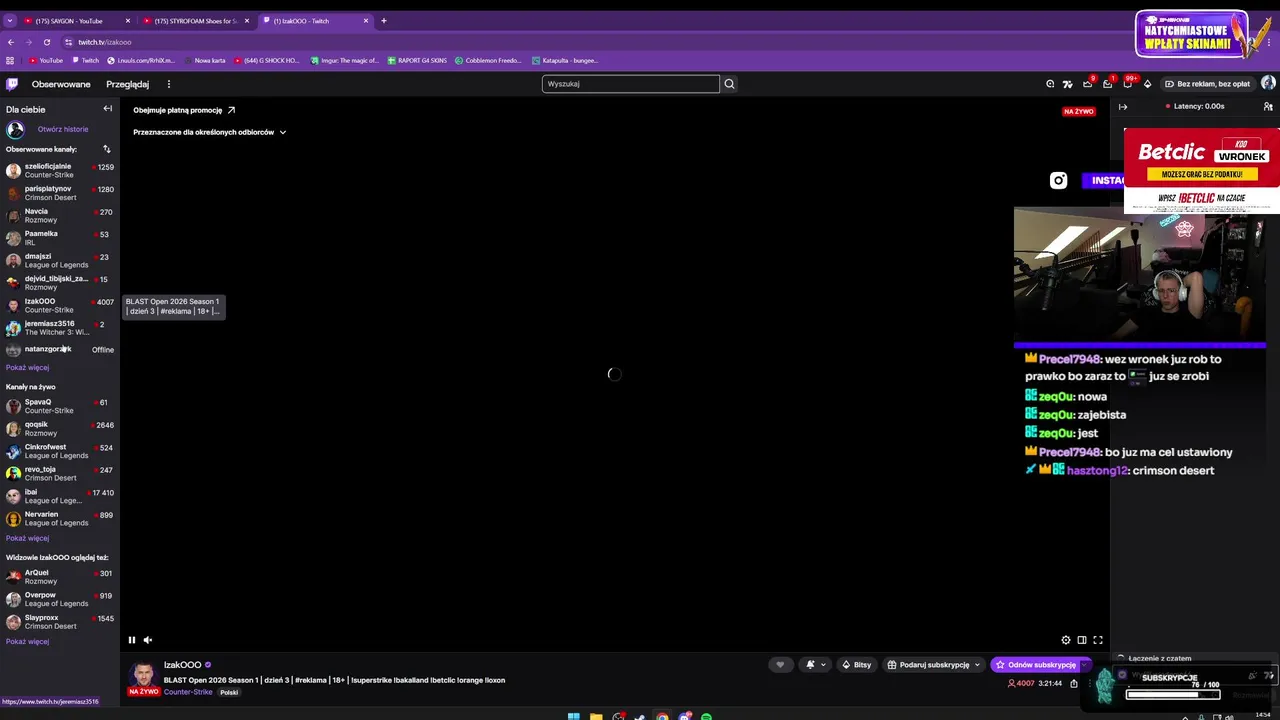
Task: Open arrow next to Odnów subskrypcję
Action: [1084, 665]
